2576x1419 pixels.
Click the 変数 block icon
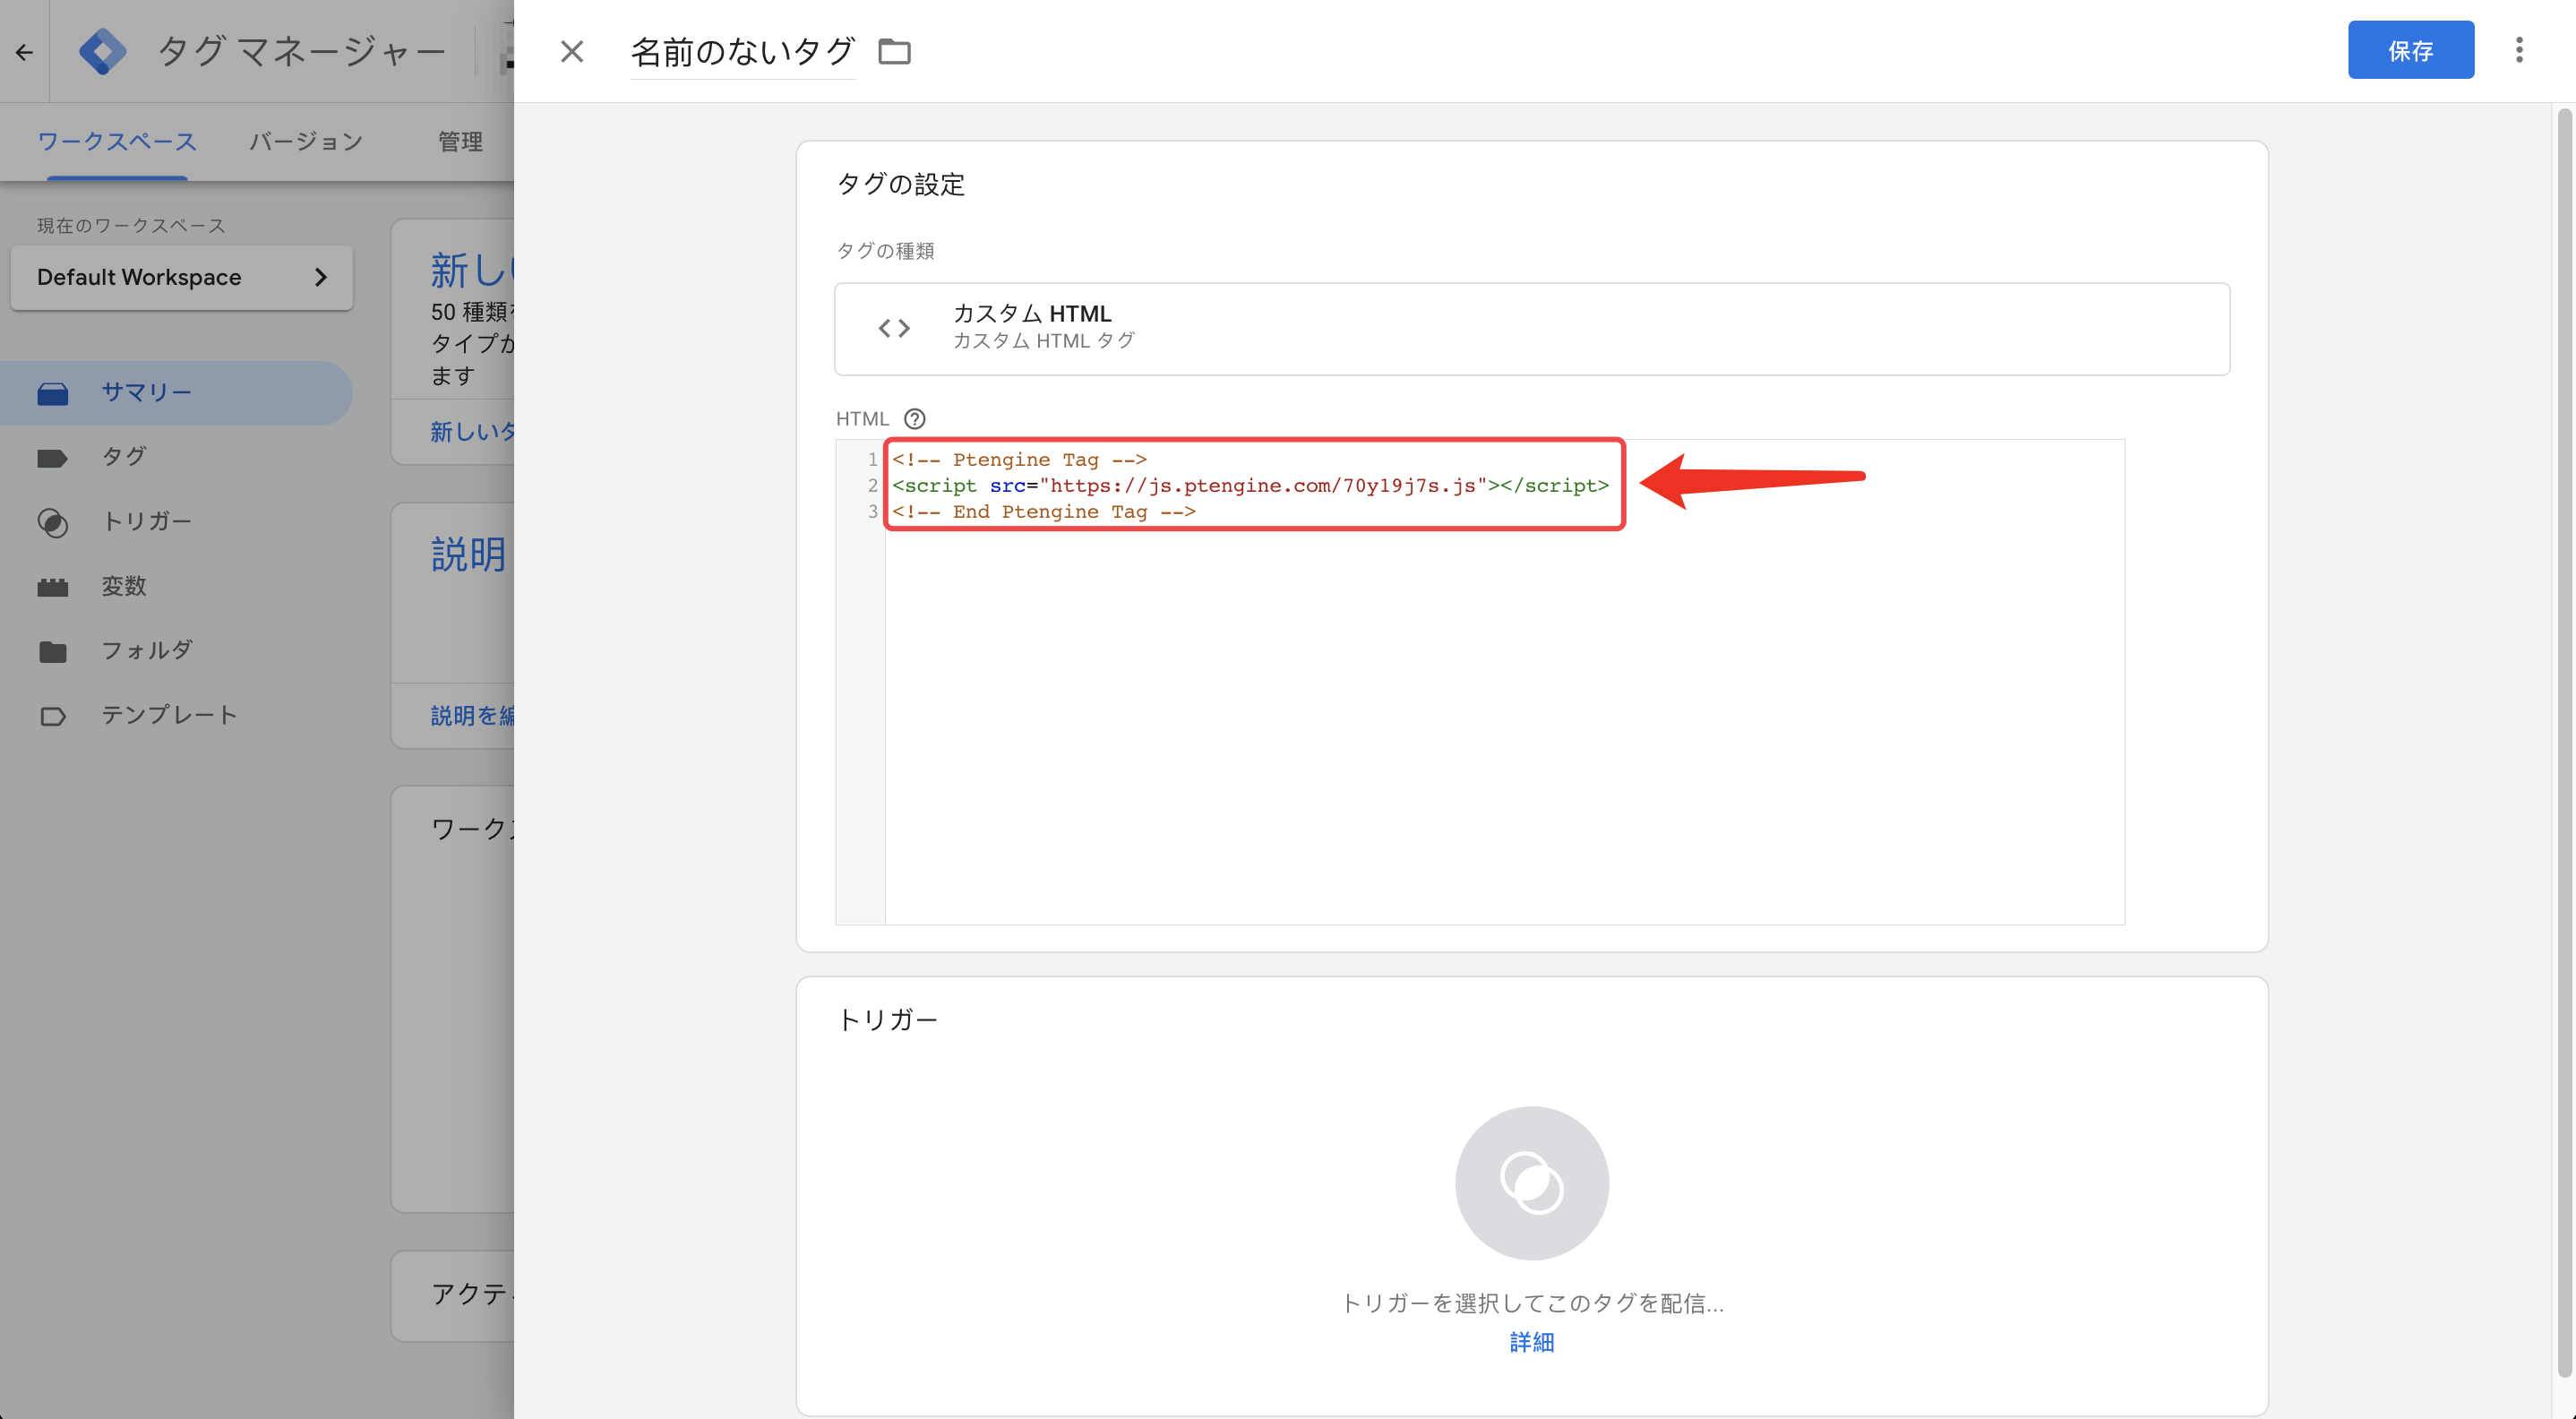click(53, 587)
